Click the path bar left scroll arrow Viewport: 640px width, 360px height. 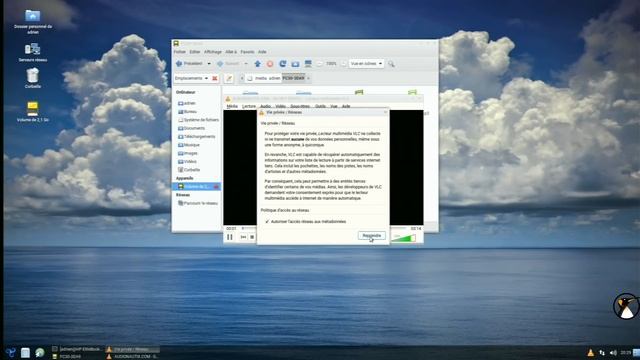[x=242, y=78]
